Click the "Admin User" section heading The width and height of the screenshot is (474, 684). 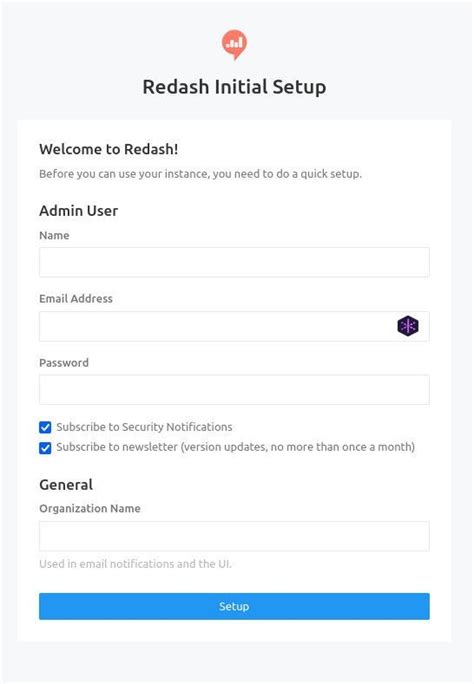[x=78, y=211]
